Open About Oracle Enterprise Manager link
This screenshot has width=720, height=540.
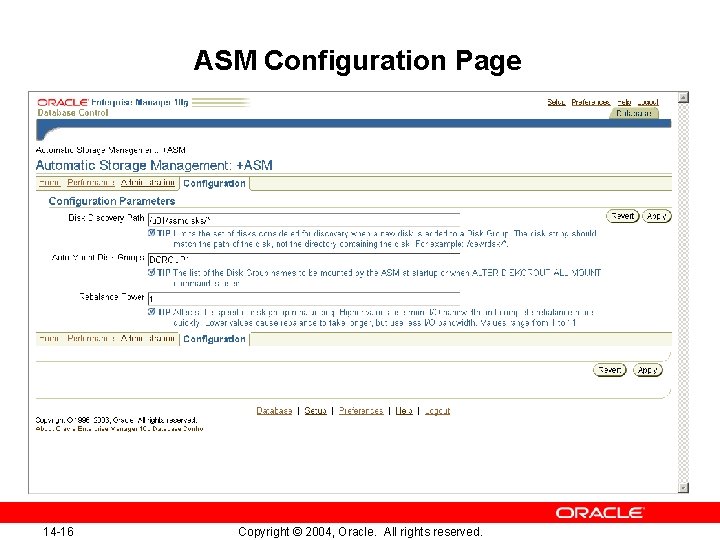pos(119,429)
